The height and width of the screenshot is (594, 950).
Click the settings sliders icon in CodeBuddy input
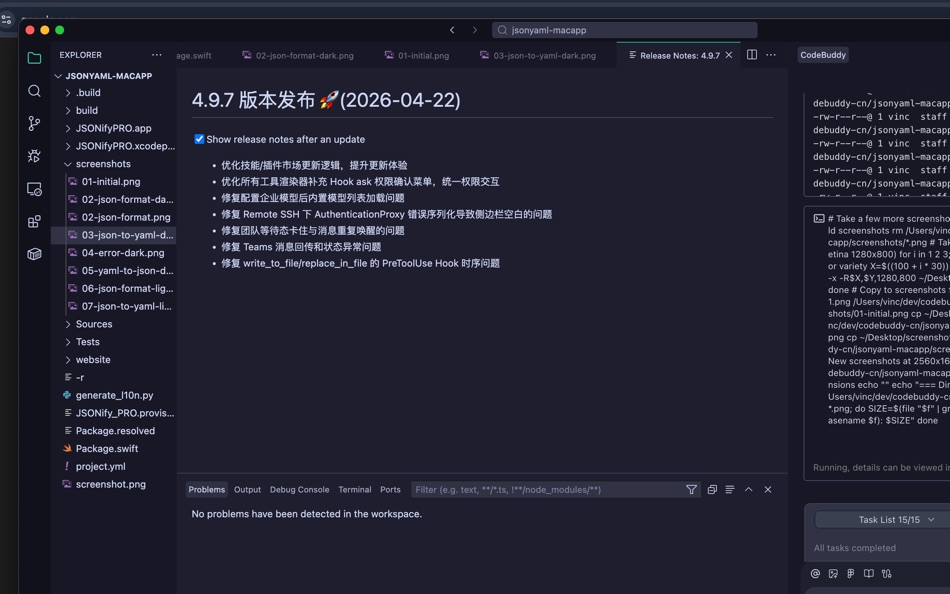click(x=887, y=573)
